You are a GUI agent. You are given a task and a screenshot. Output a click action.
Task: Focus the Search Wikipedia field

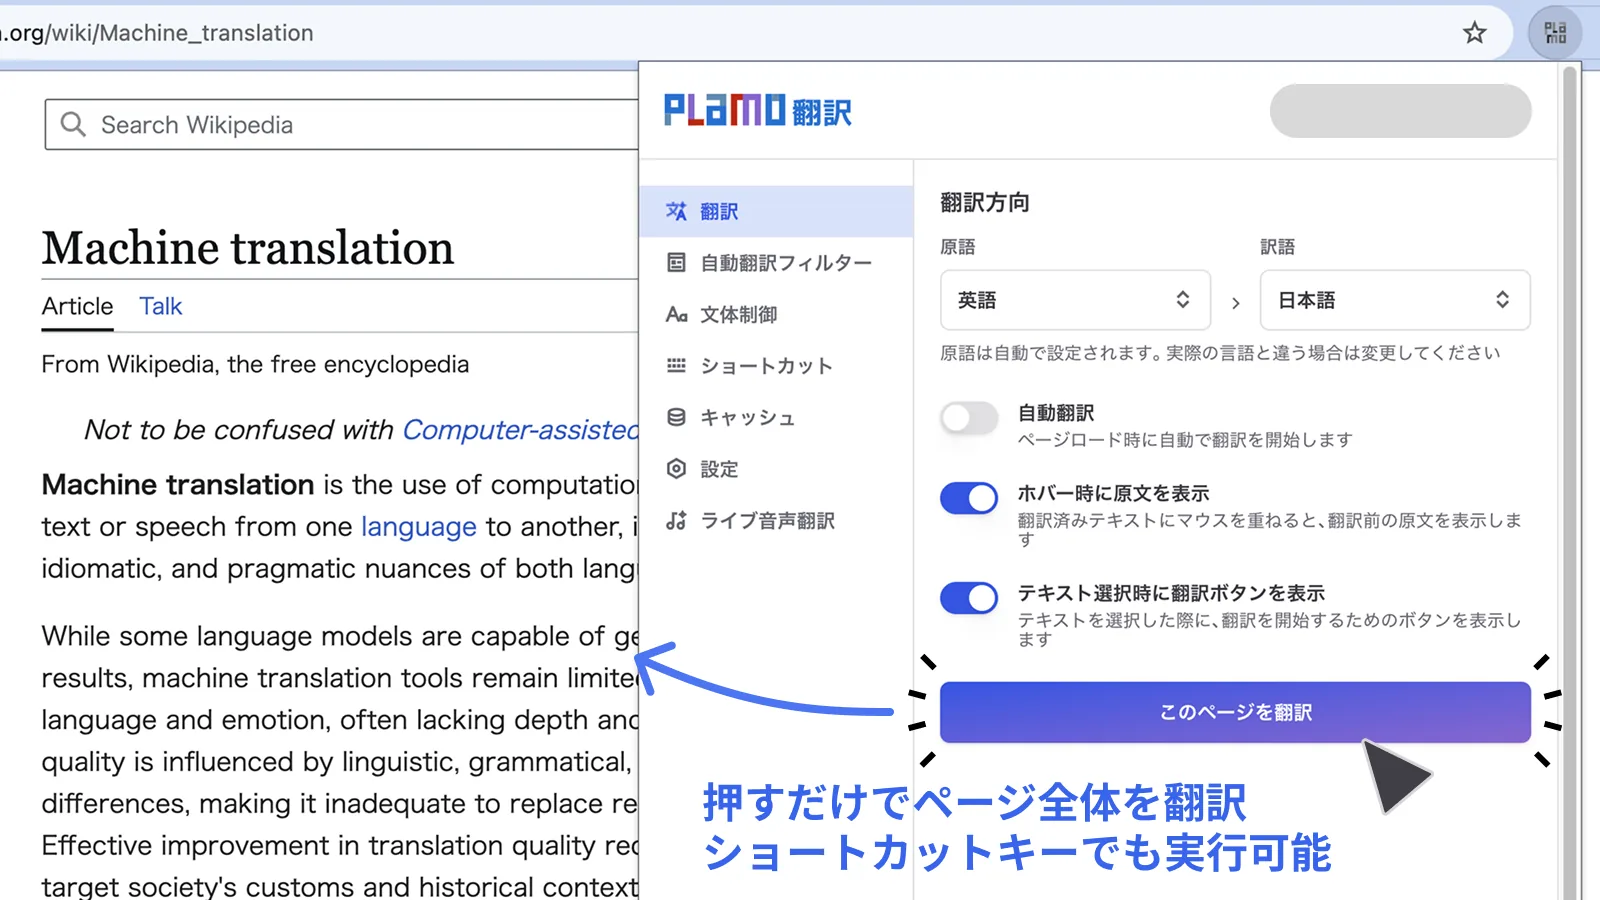pyautogui.click(x=342, y=125)
